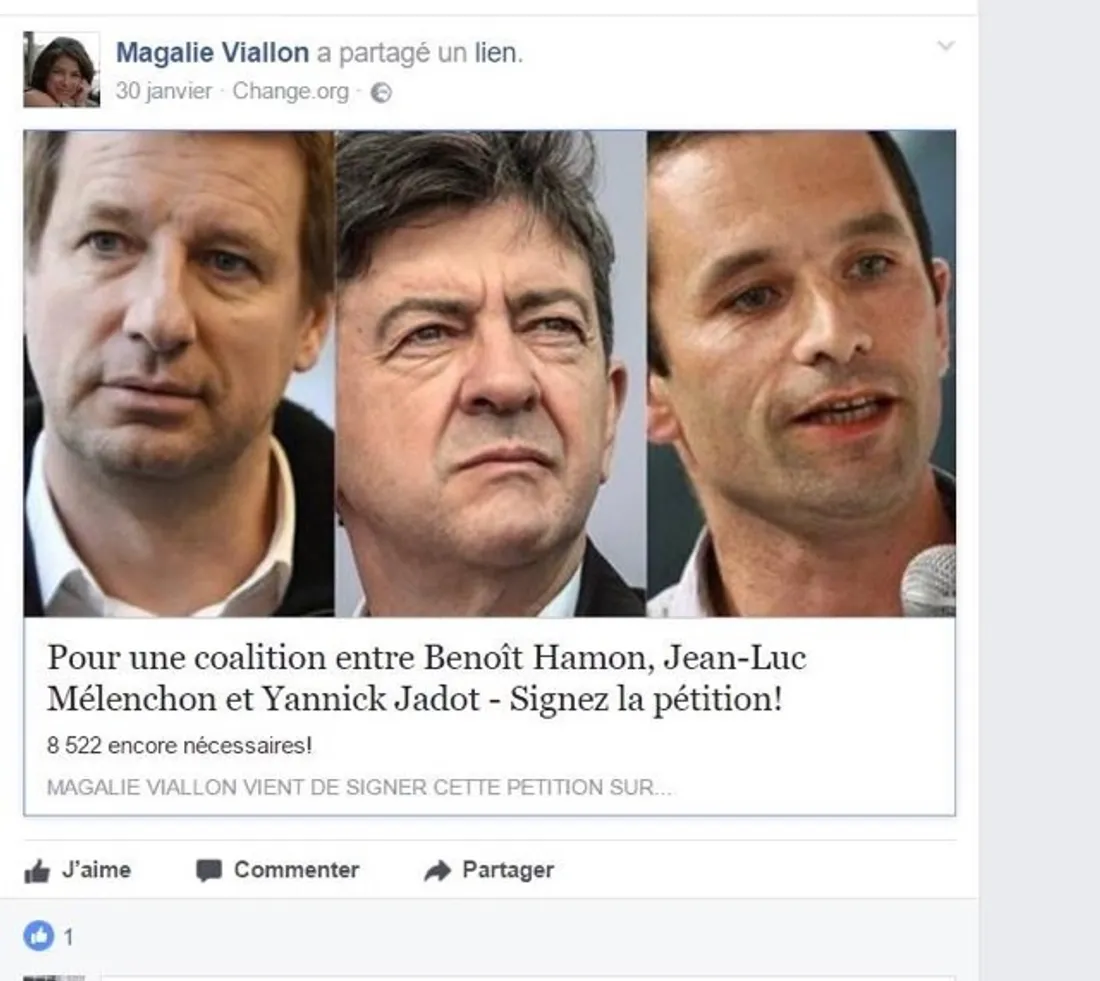The height and width of the screenshot is (981, 1100).
Task: Click the 8 522 encore nécessaires text
Action: (x=180, y=745)
